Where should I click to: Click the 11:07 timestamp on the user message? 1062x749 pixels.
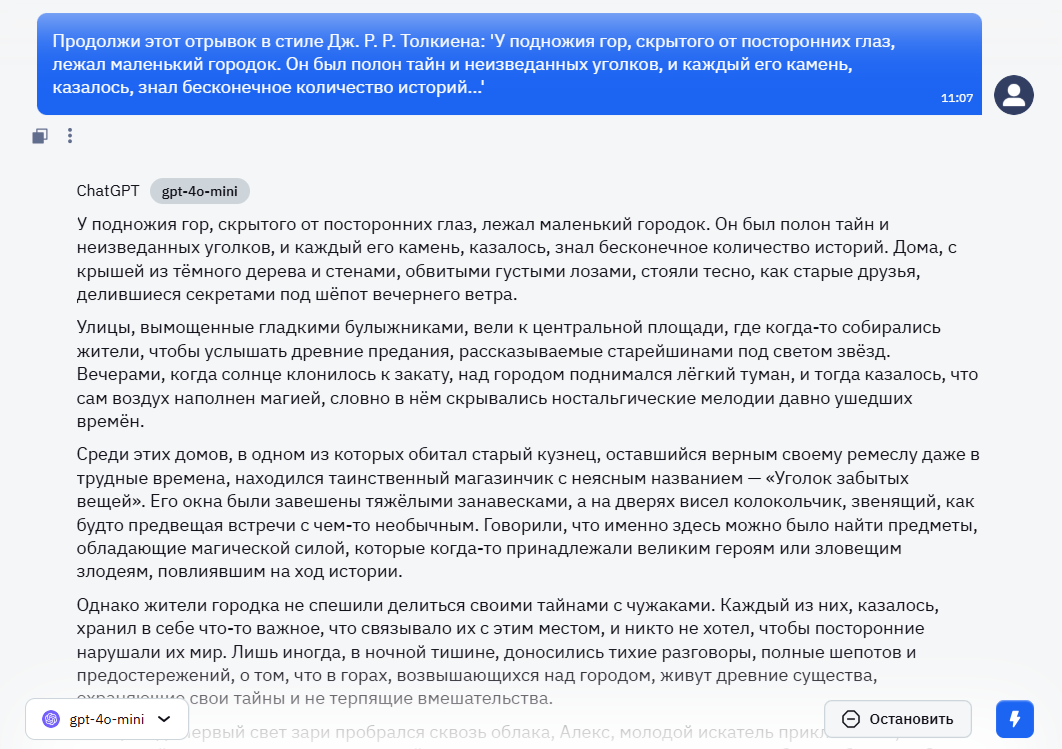tap(956, 98)
